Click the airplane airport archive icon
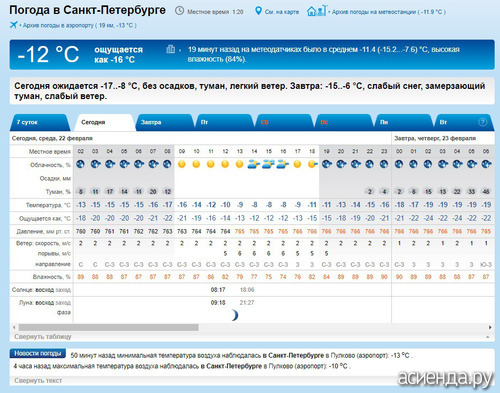Viewport: 500px width, 393px height. [x=14, y=25]
